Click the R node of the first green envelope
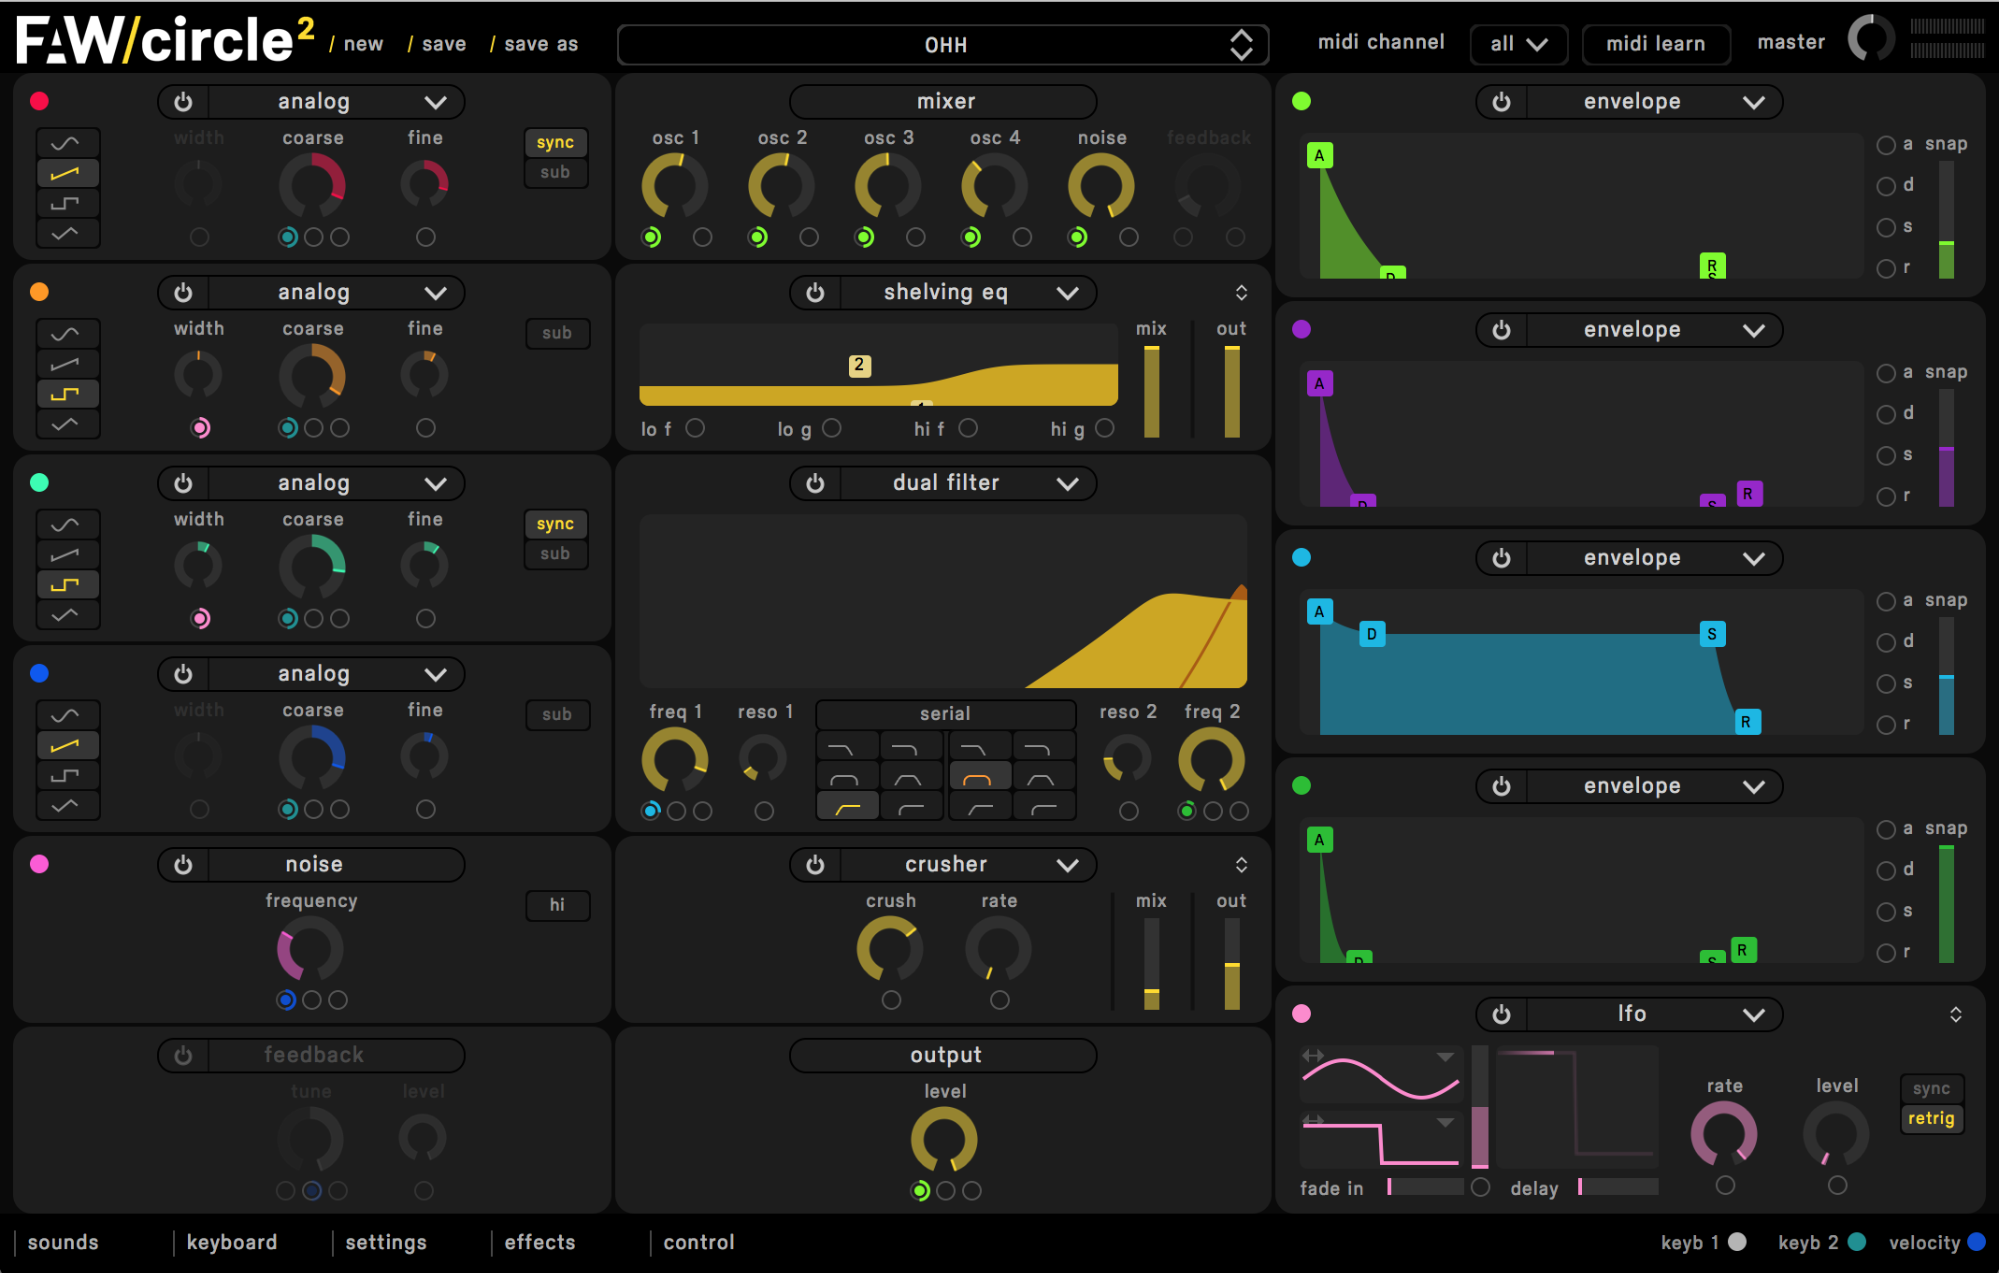 (x=1712, y=266)
